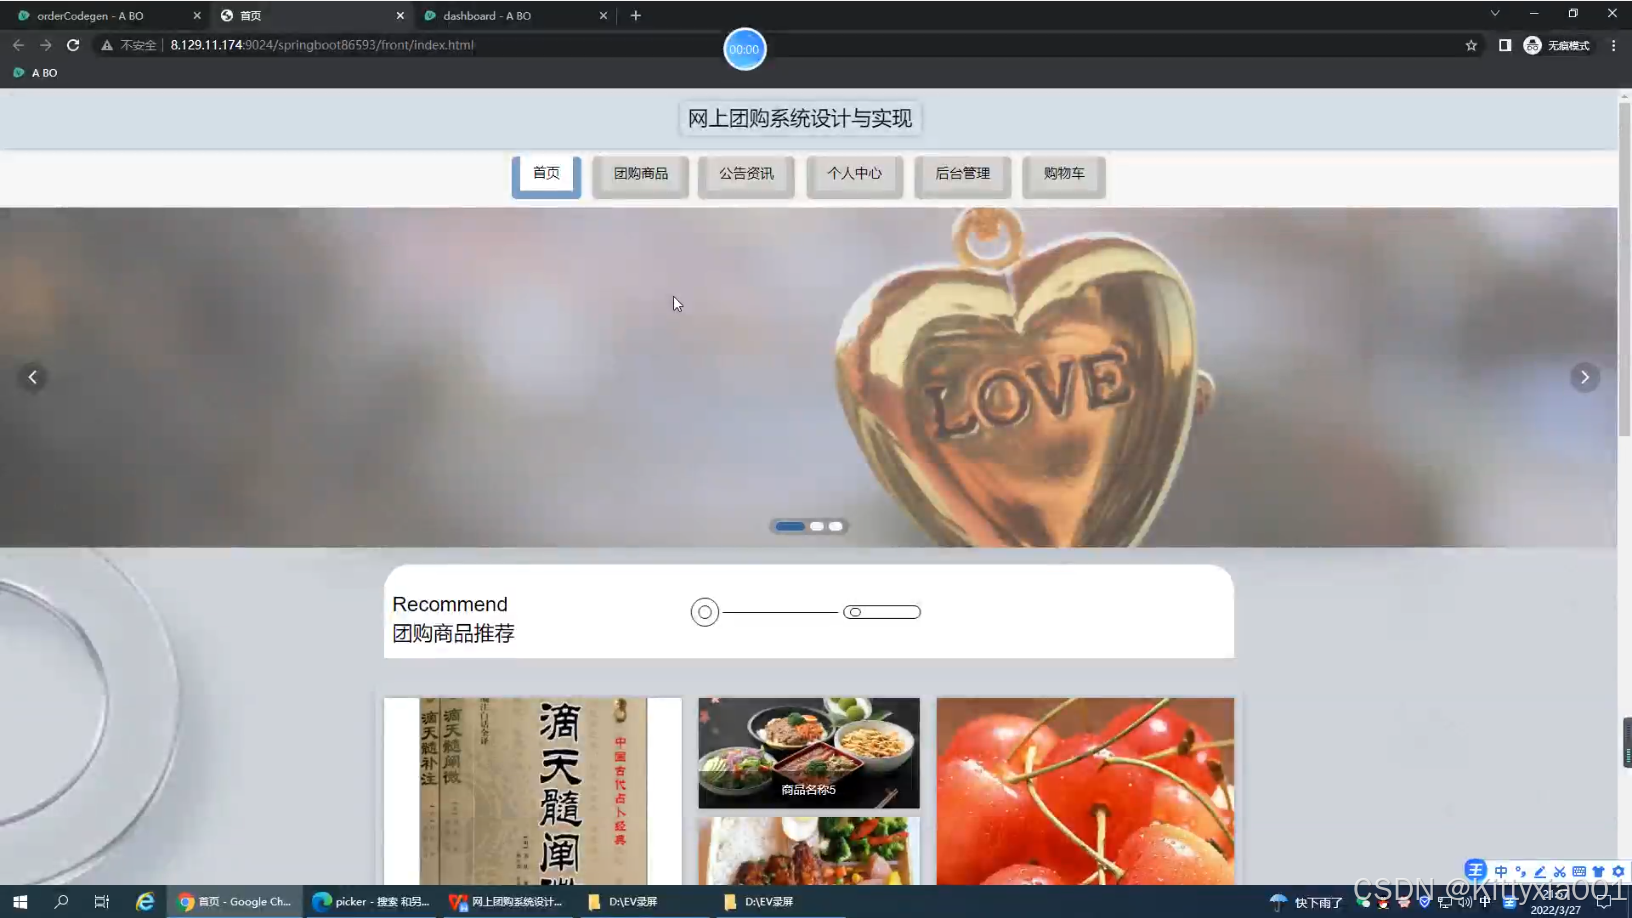The image size is (1632, 918).
Task: Bookmark this page with the star icon
Action: pyautogui.click(x=1471, y=45)
